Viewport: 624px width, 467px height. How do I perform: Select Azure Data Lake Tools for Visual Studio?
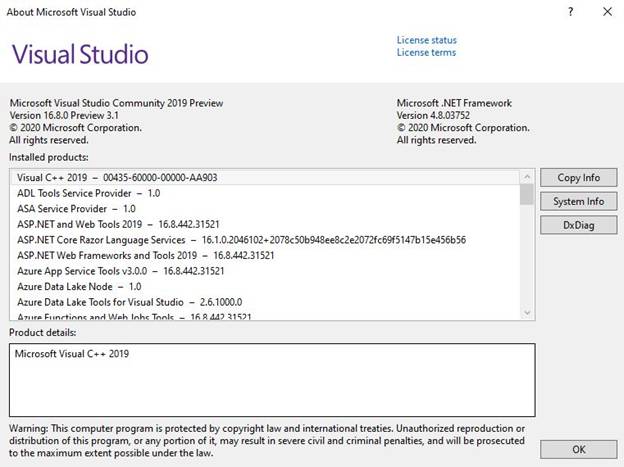tap(265, 302)
